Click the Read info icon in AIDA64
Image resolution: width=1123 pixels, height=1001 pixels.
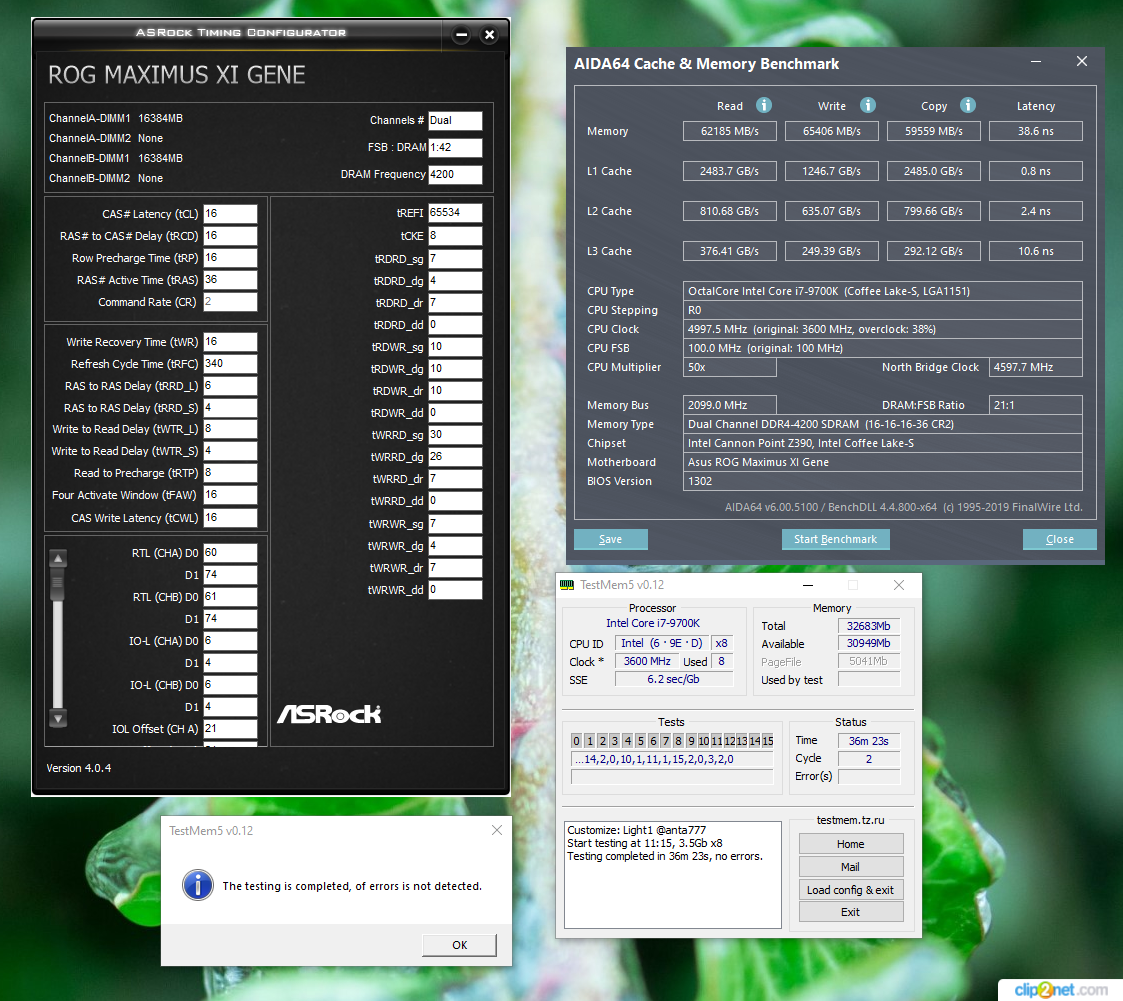click(x=764, y=105)
